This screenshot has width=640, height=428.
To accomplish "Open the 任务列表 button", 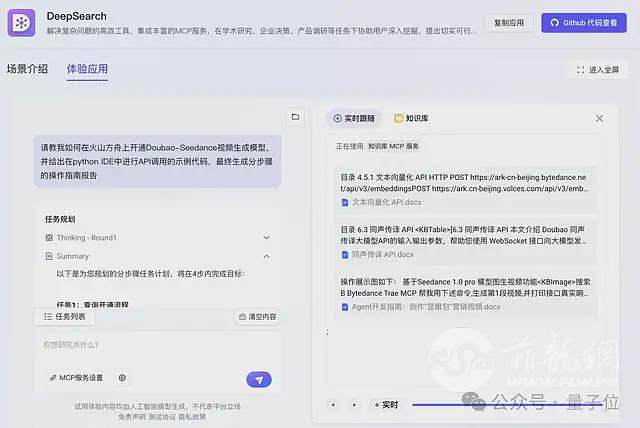I will point(64,317).
